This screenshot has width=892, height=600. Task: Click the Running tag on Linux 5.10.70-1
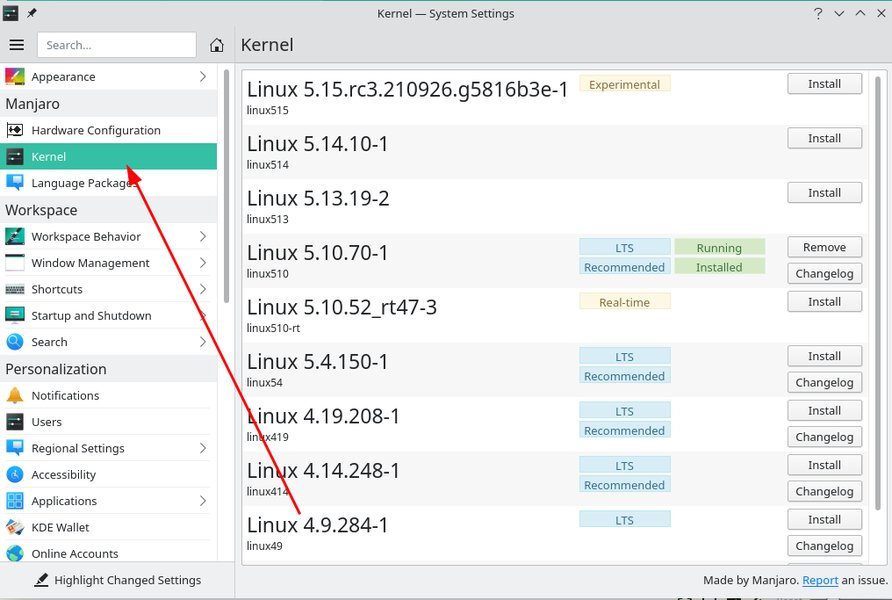click(720, 247)
